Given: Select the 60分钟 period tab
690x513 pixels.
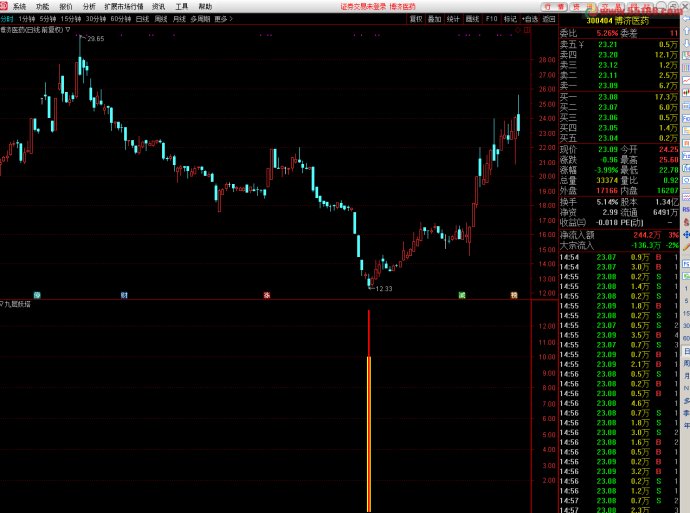Looking at the screenshot, I should click(x=121, y=19).
